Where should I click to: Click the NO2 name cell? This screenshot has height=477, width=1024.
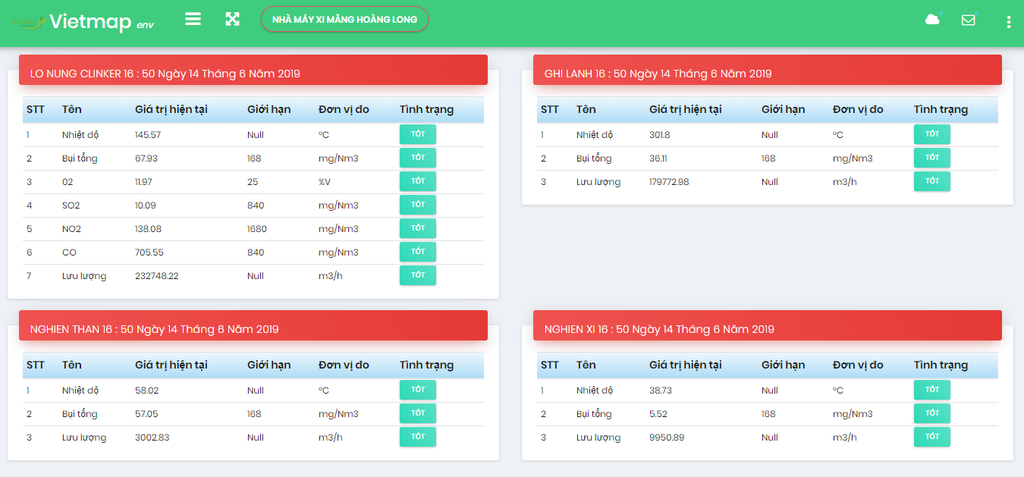point(72,229)
